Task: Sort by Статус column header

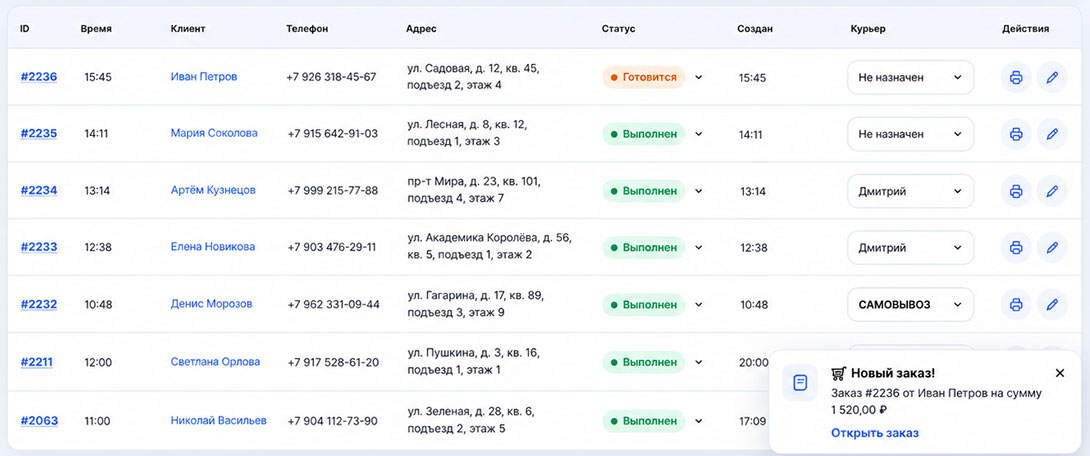Action: coord(618,29)
